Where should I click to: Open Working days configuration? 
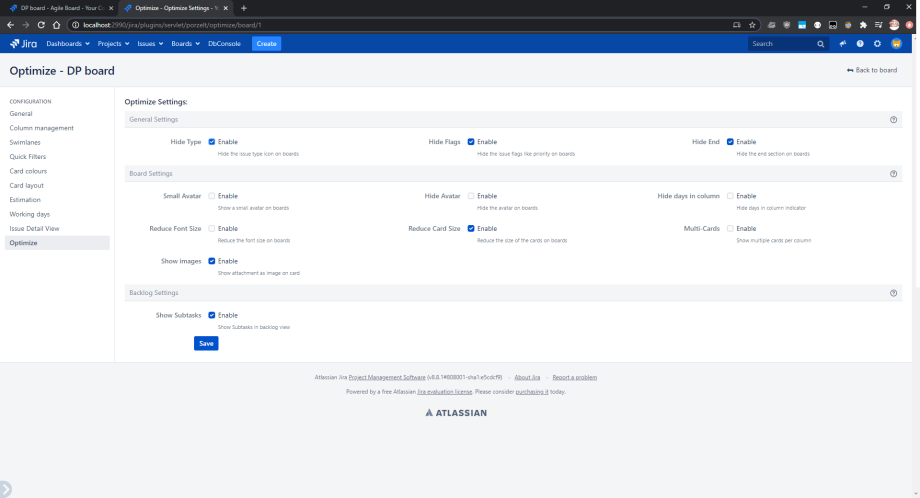pyautogui.click(x=29, y=214)
